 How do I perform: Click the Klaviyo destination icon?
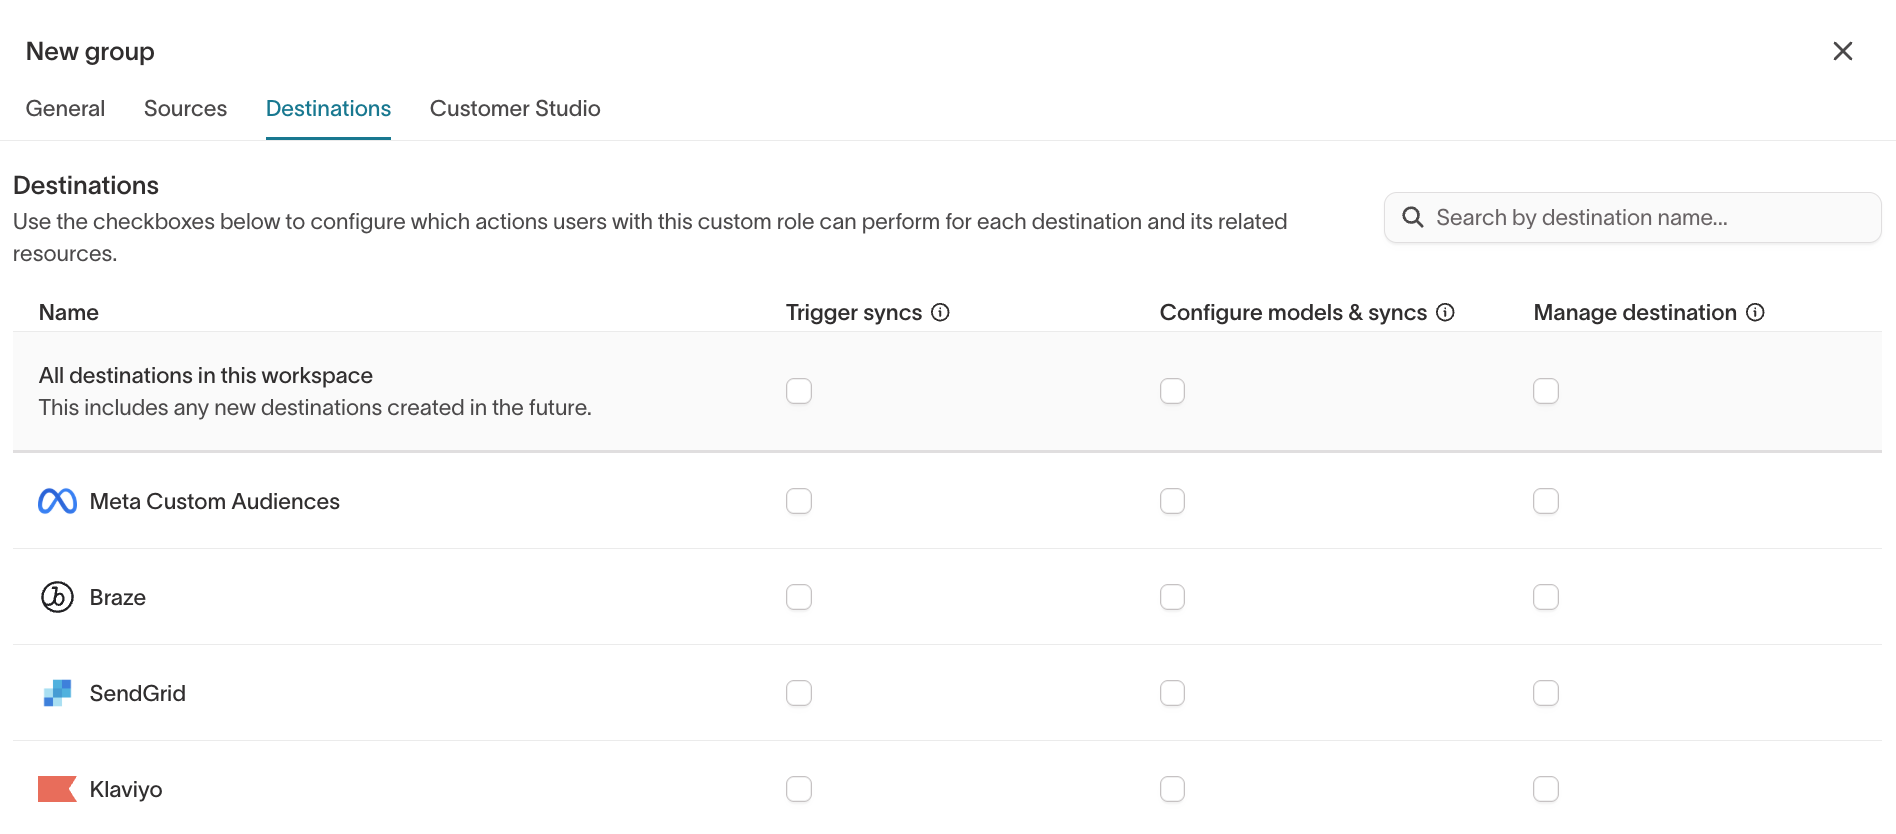point(57,788)
